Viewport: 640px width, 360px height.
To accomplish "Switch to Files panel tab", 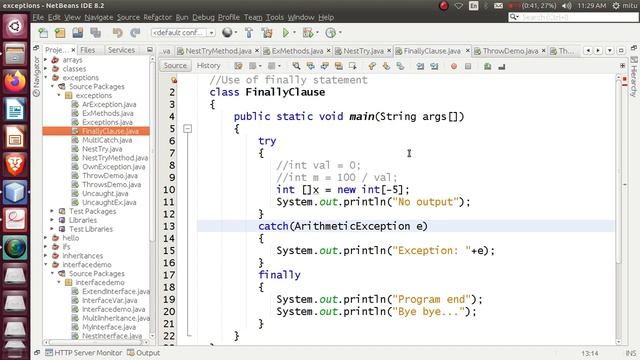I will pyautogui.click(x=87, y=50).
